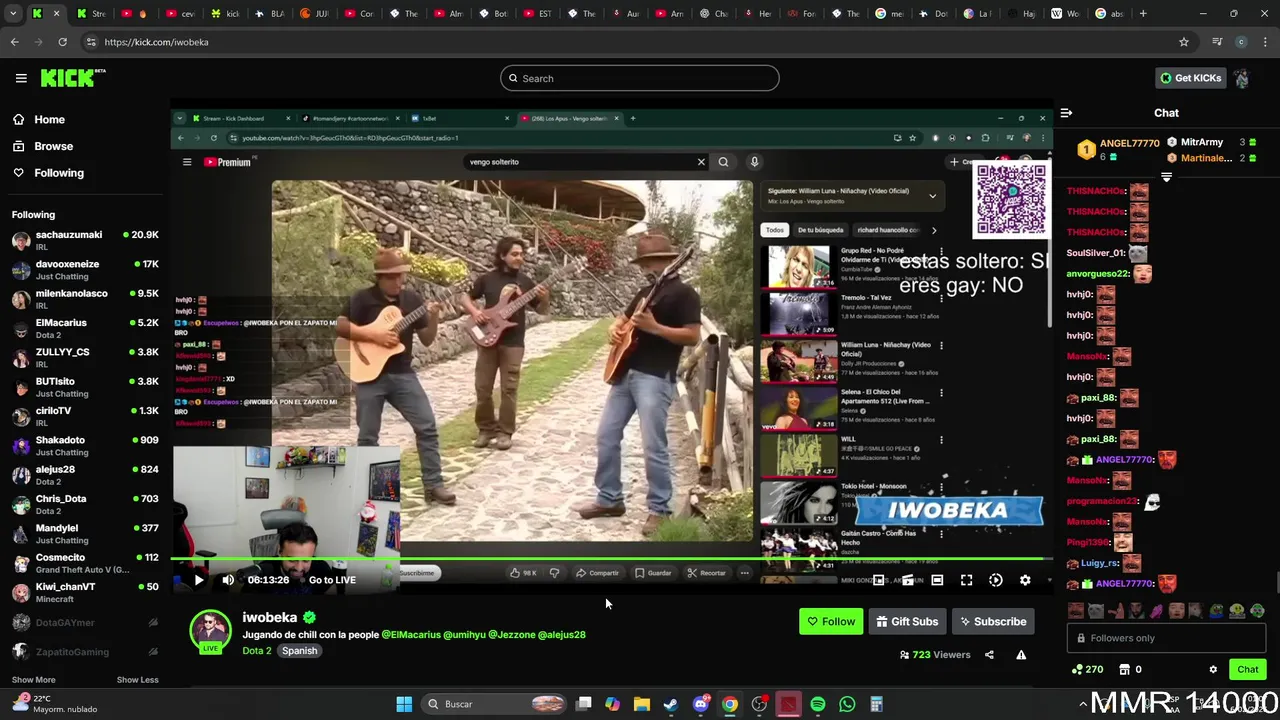
Task: Open sachauzumaki channel in sidebar
Action: tap(85, 240)
